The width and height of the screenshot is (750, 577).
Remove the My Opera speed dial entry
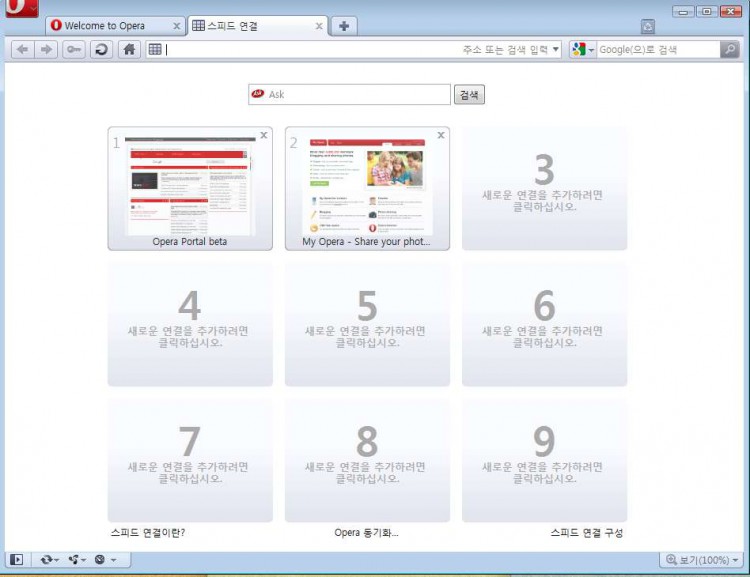tap(441, 135)
